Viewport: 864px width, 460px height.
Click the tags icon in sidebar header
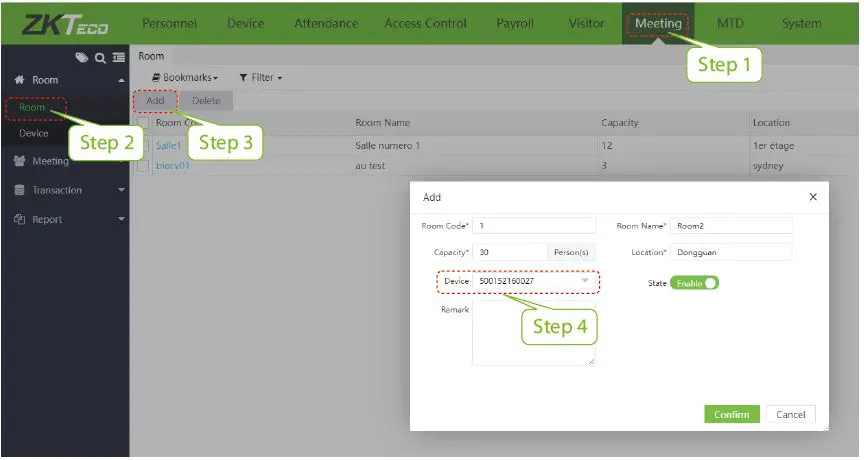(x=82, y=57)
